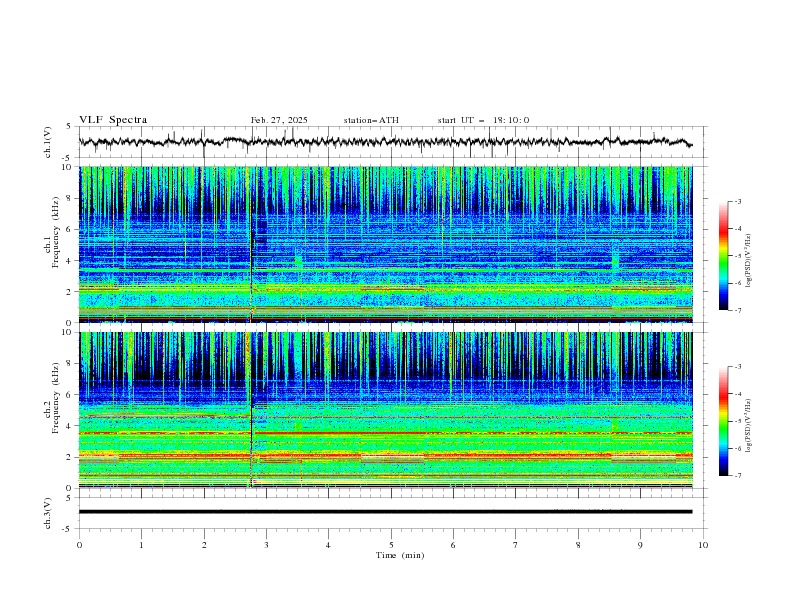This screenshot has width=792, height=612.
Task: Click the 'ch.3(V)' axis label
Action: coord(48,513)
